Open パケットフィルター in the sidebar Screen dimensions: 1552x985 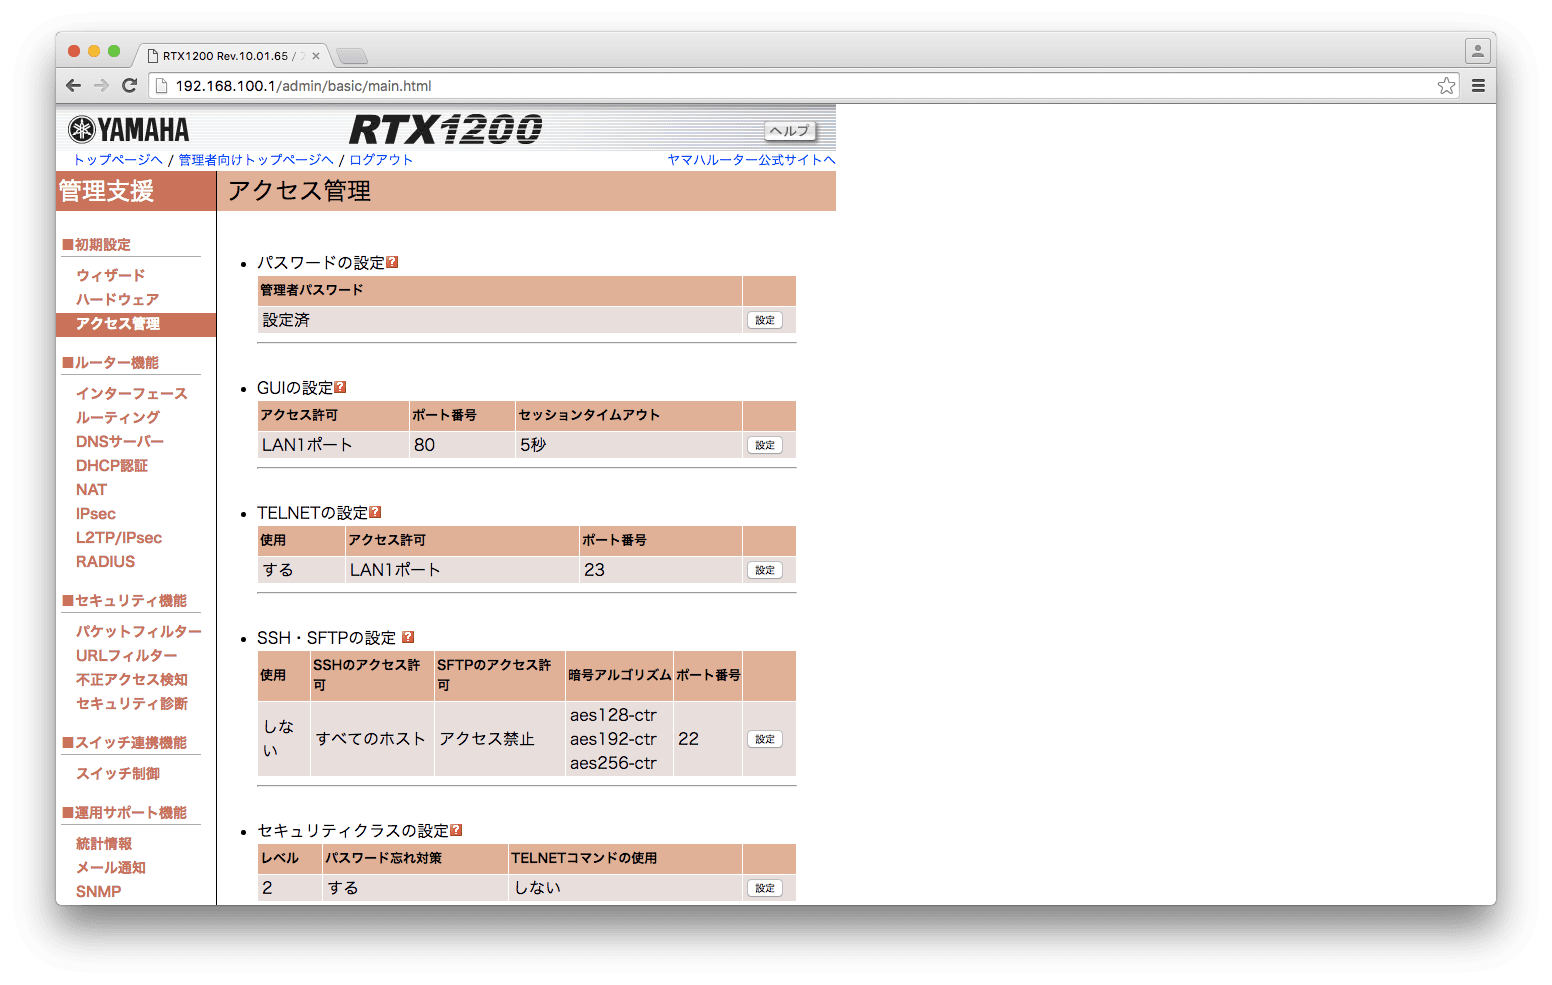(x=139, y=631)
